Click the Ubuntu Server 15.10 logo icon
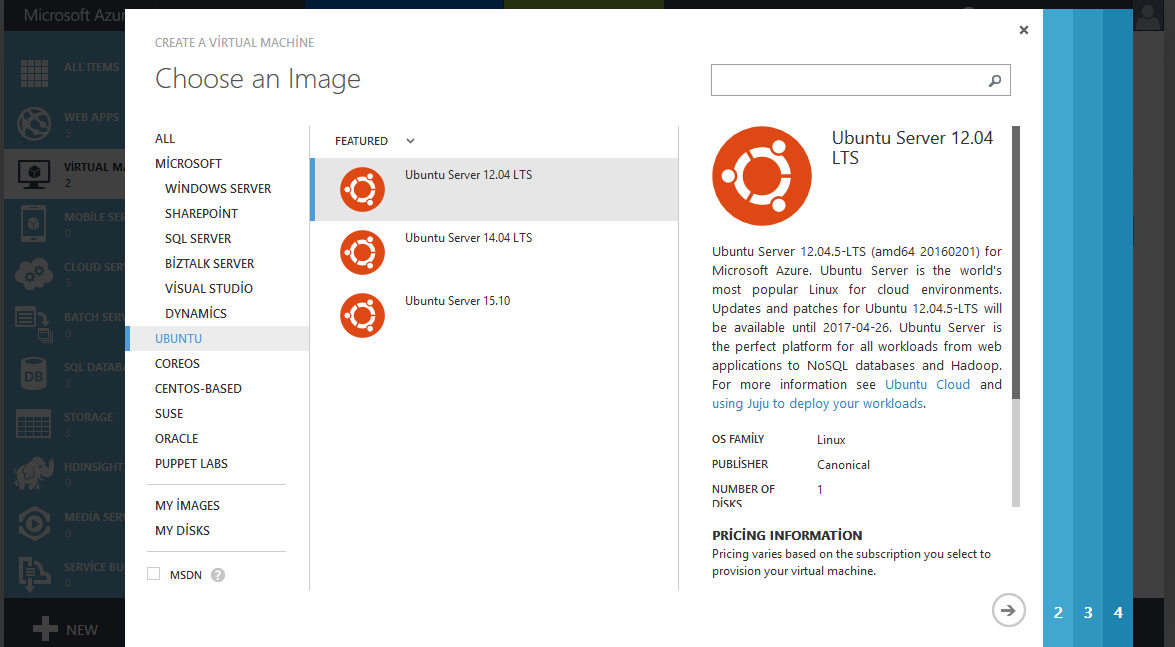Viewport: 1175px width, 647px height. [363, 316]
